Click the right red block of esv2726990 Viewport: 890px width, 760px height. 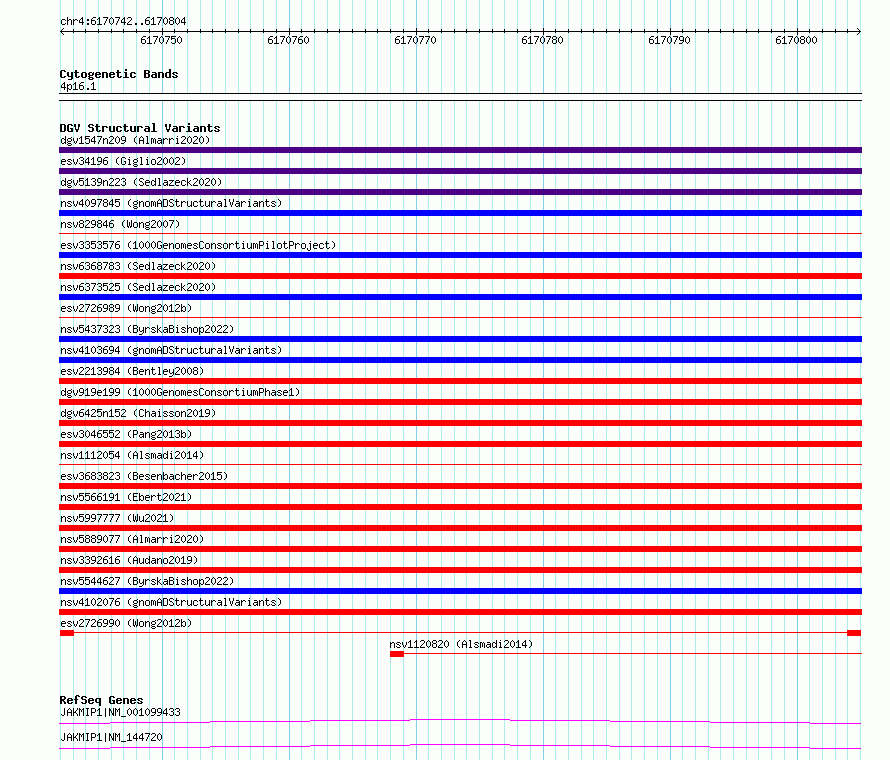click(854, 633)
